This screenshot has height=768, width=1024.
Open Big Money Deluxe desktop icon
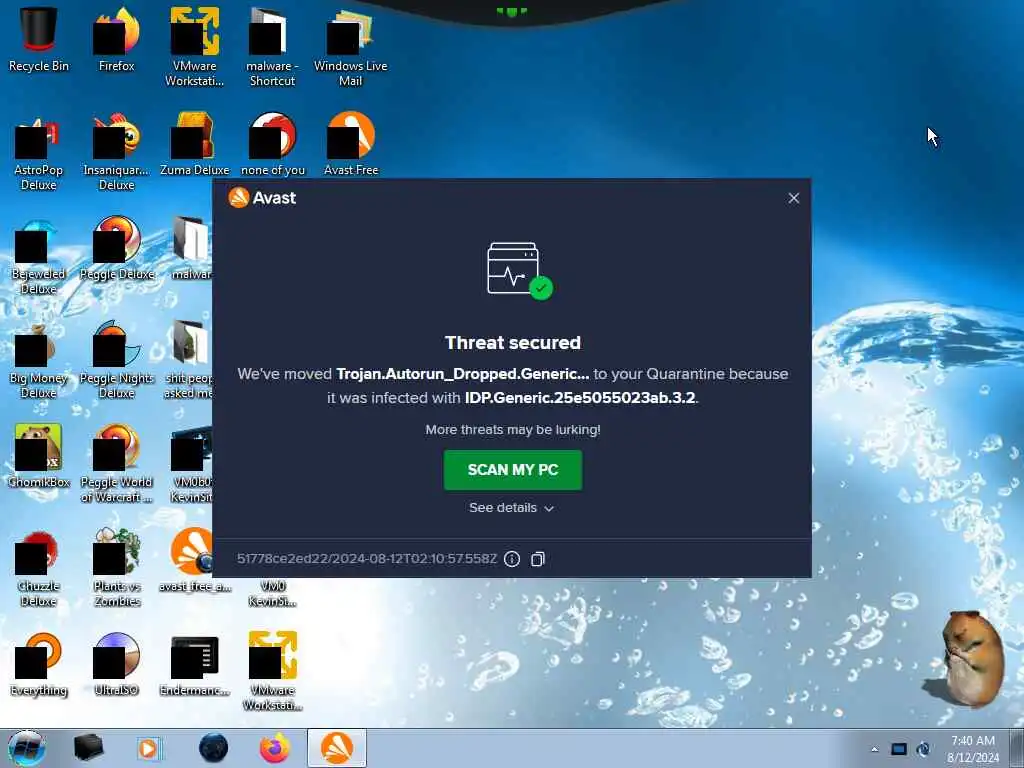point(39,359)
